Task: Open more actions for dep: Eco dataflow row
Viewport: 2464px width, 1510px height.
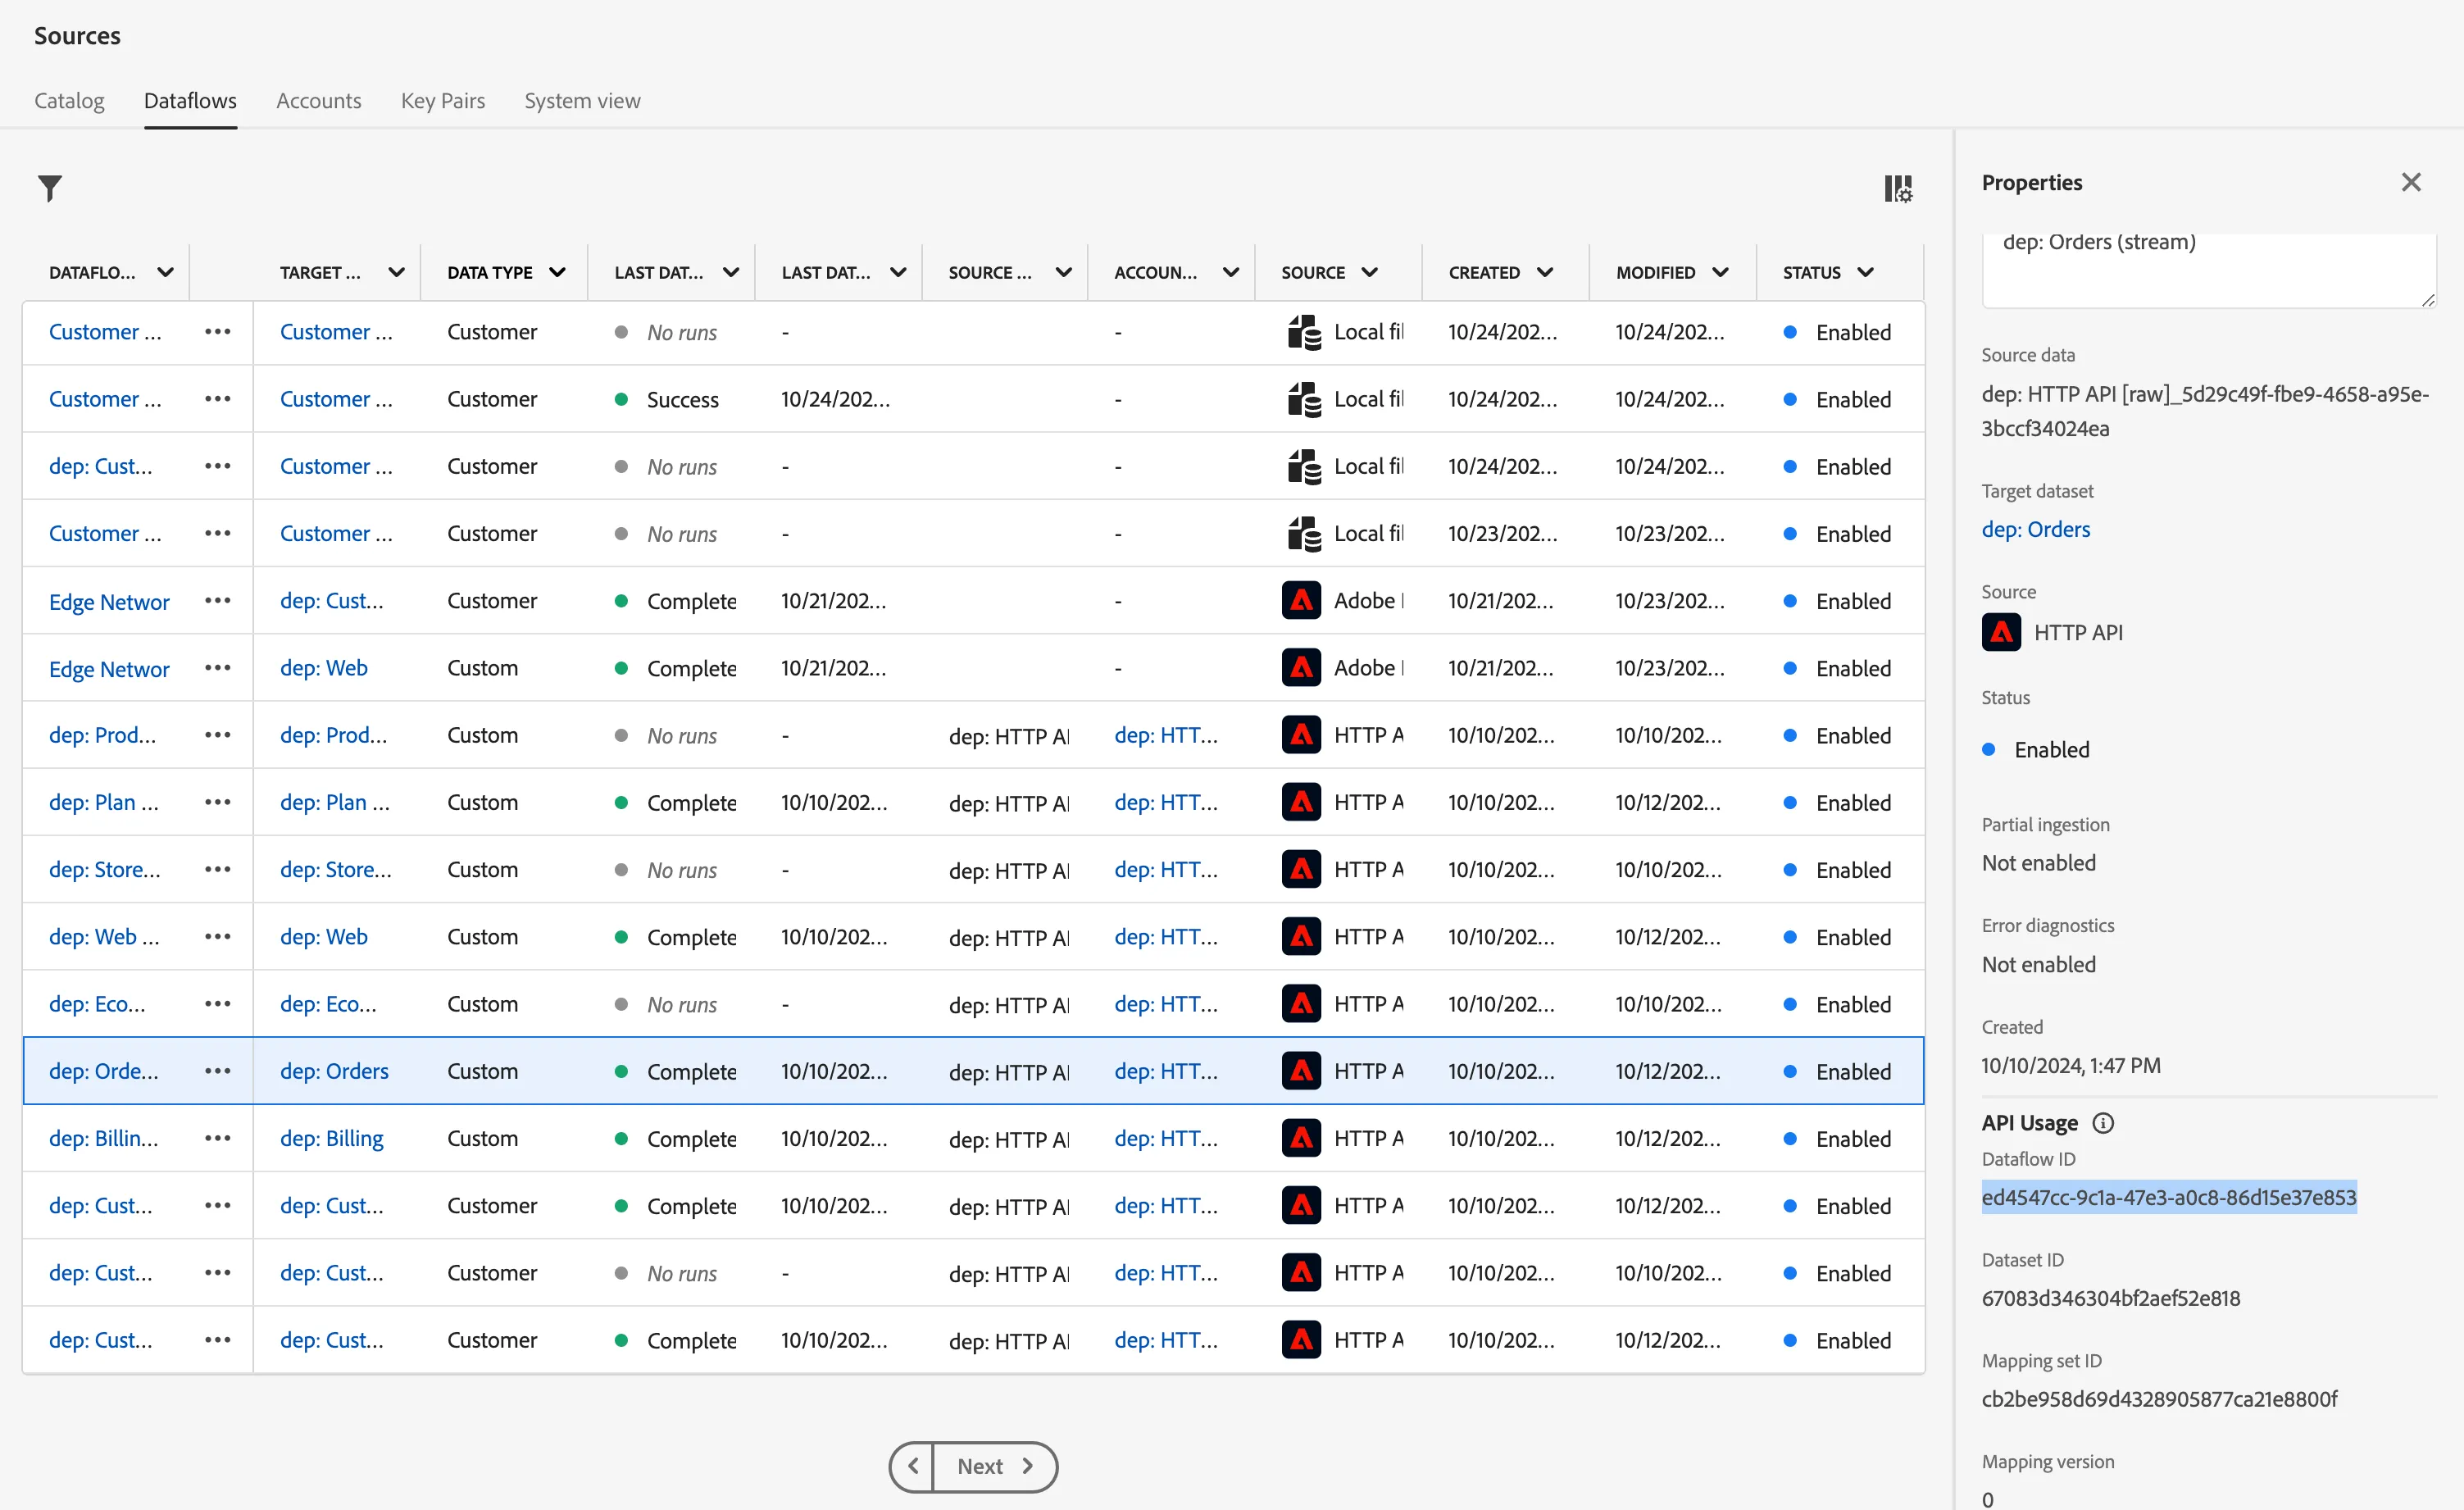Action: [x=217, y=1003]
